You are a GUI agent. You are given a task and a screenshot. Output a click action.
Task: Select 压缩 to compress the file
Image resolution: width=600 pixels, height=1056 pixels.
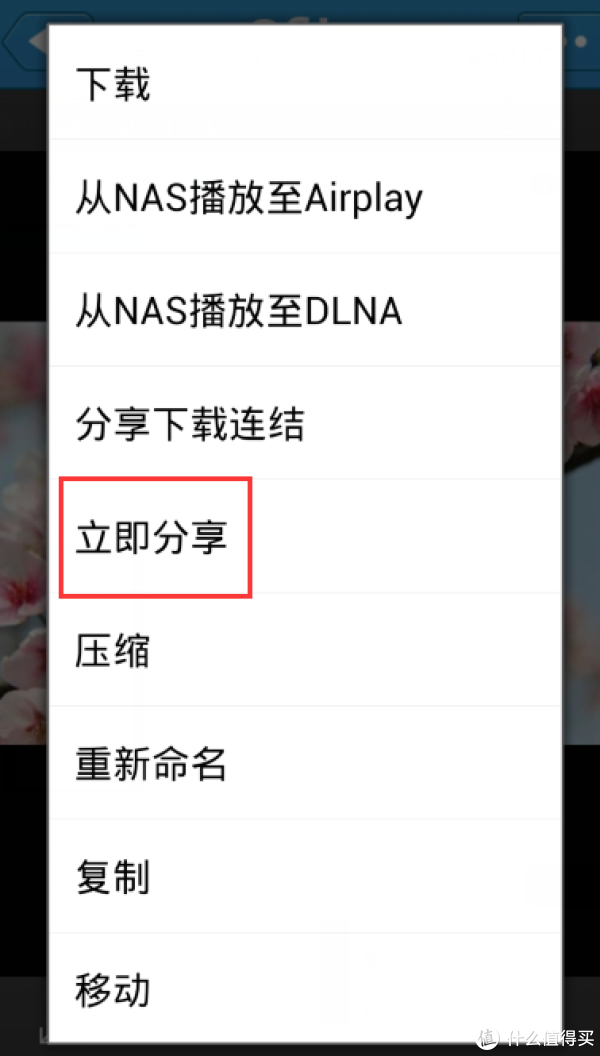pyautogui.click(x=304, y=650)
